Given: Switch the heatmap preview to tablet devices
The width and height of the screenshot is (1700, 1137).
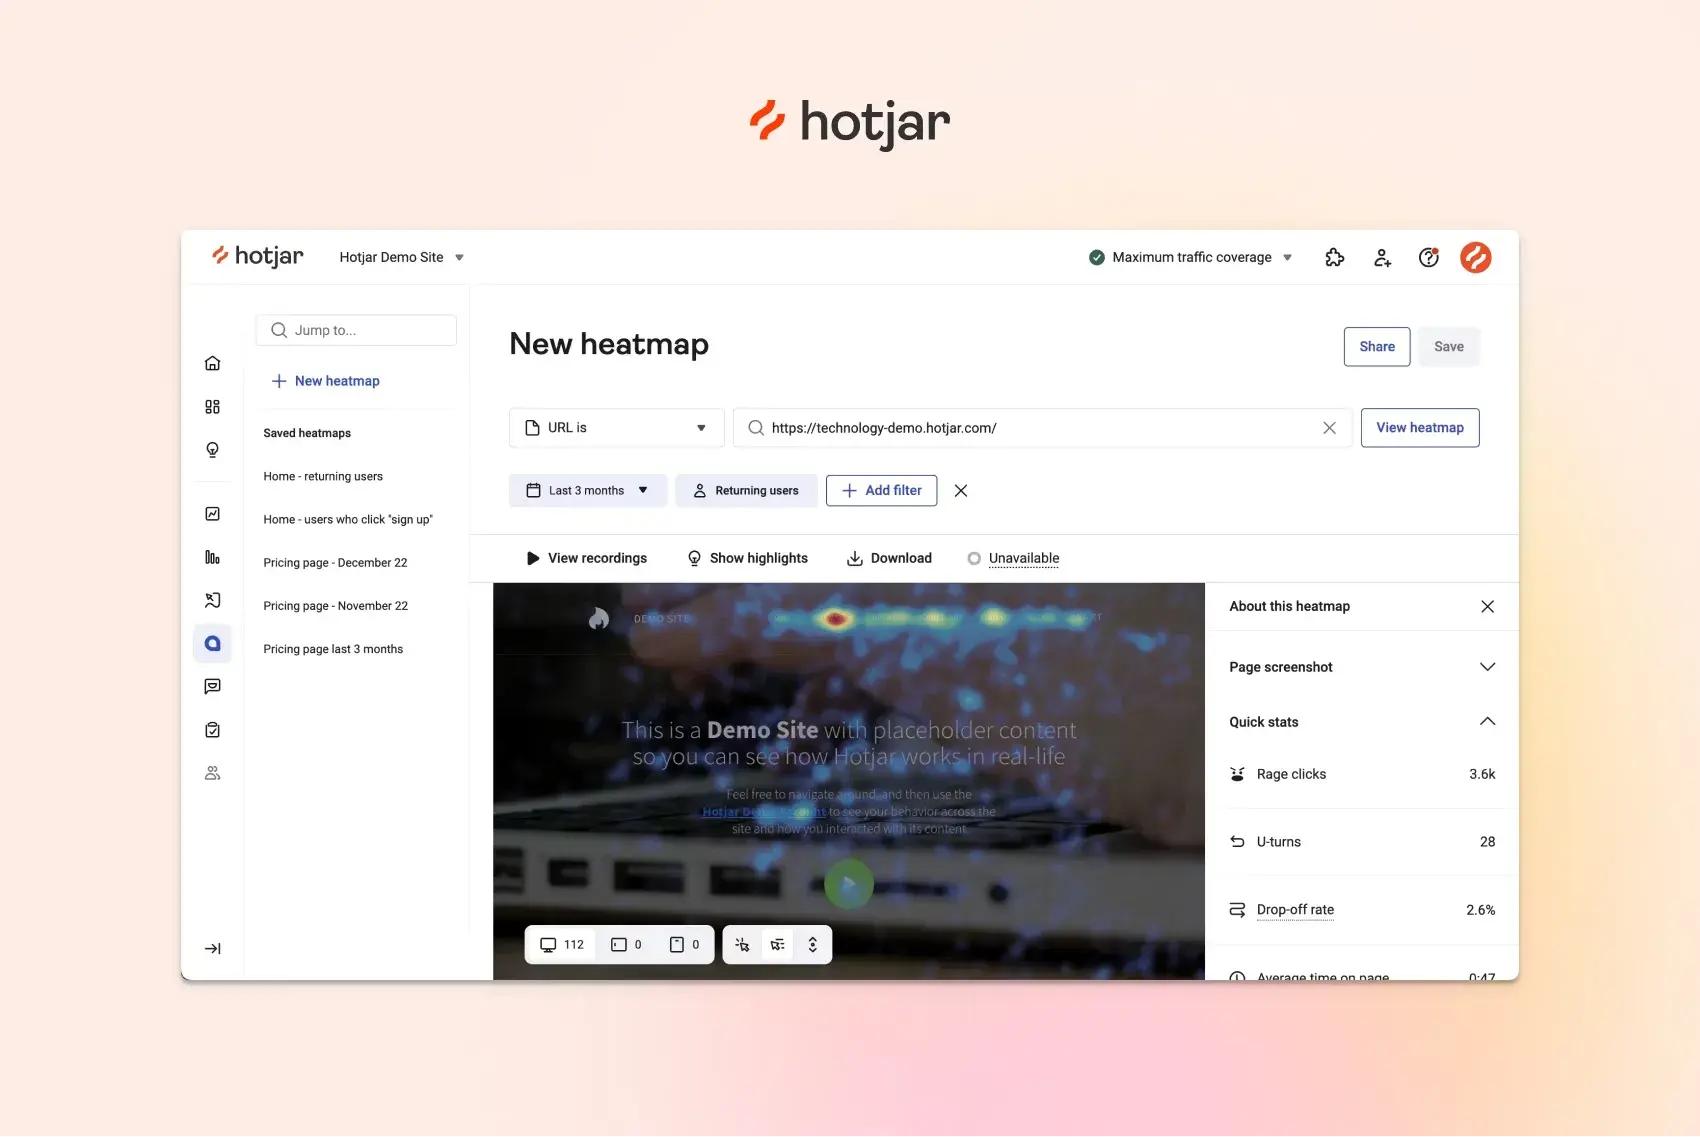Looking at the screenshot, I should [629, 943].
